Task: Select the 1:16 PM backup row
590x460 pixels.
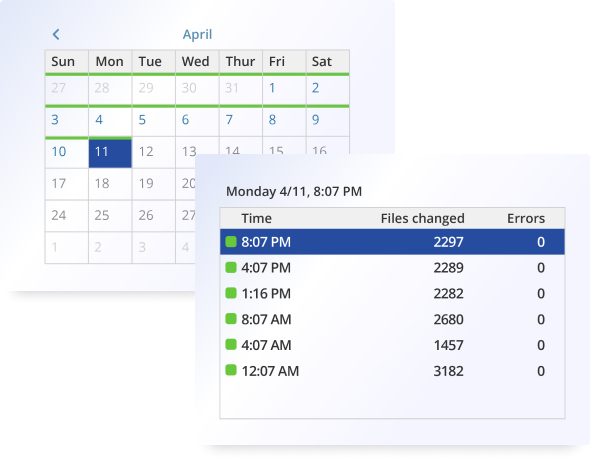Action: tap(392, 293)
